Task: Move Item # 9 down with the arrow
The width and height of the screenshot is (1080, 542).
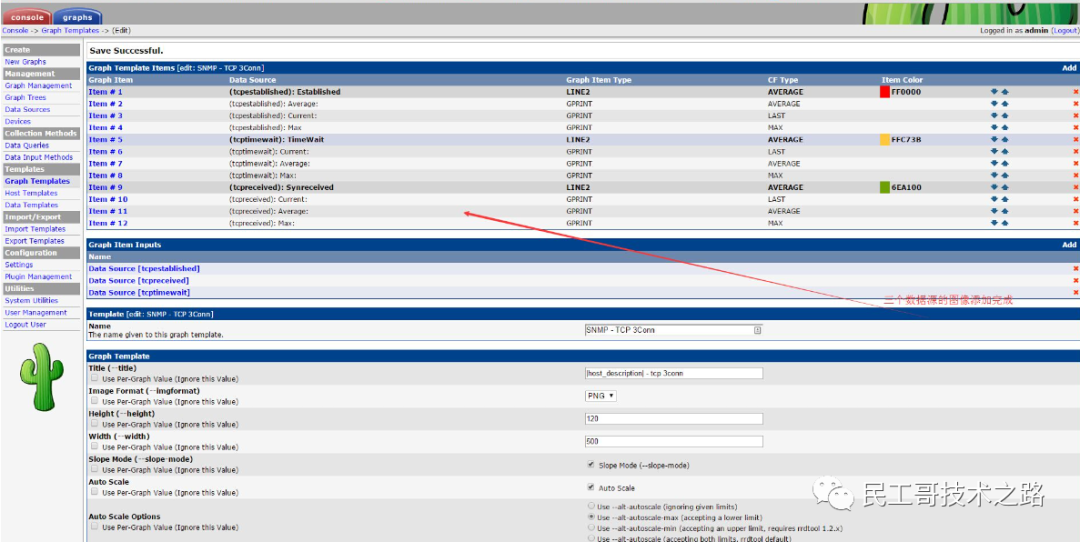Action: tap(994, 187)
